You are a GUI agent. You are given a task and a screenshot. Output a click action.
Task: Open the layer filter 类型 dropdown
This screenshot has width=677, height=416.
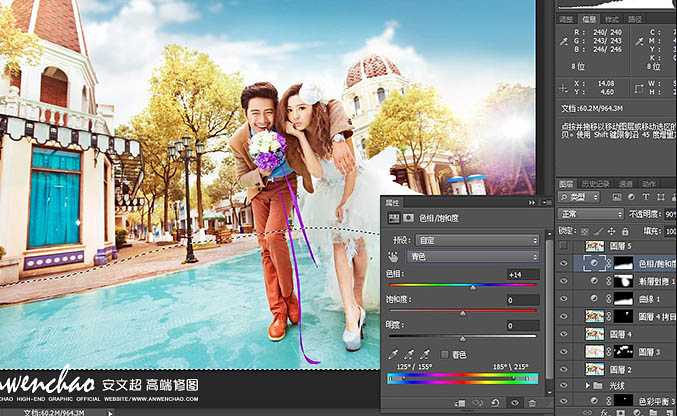click(579, 197)
